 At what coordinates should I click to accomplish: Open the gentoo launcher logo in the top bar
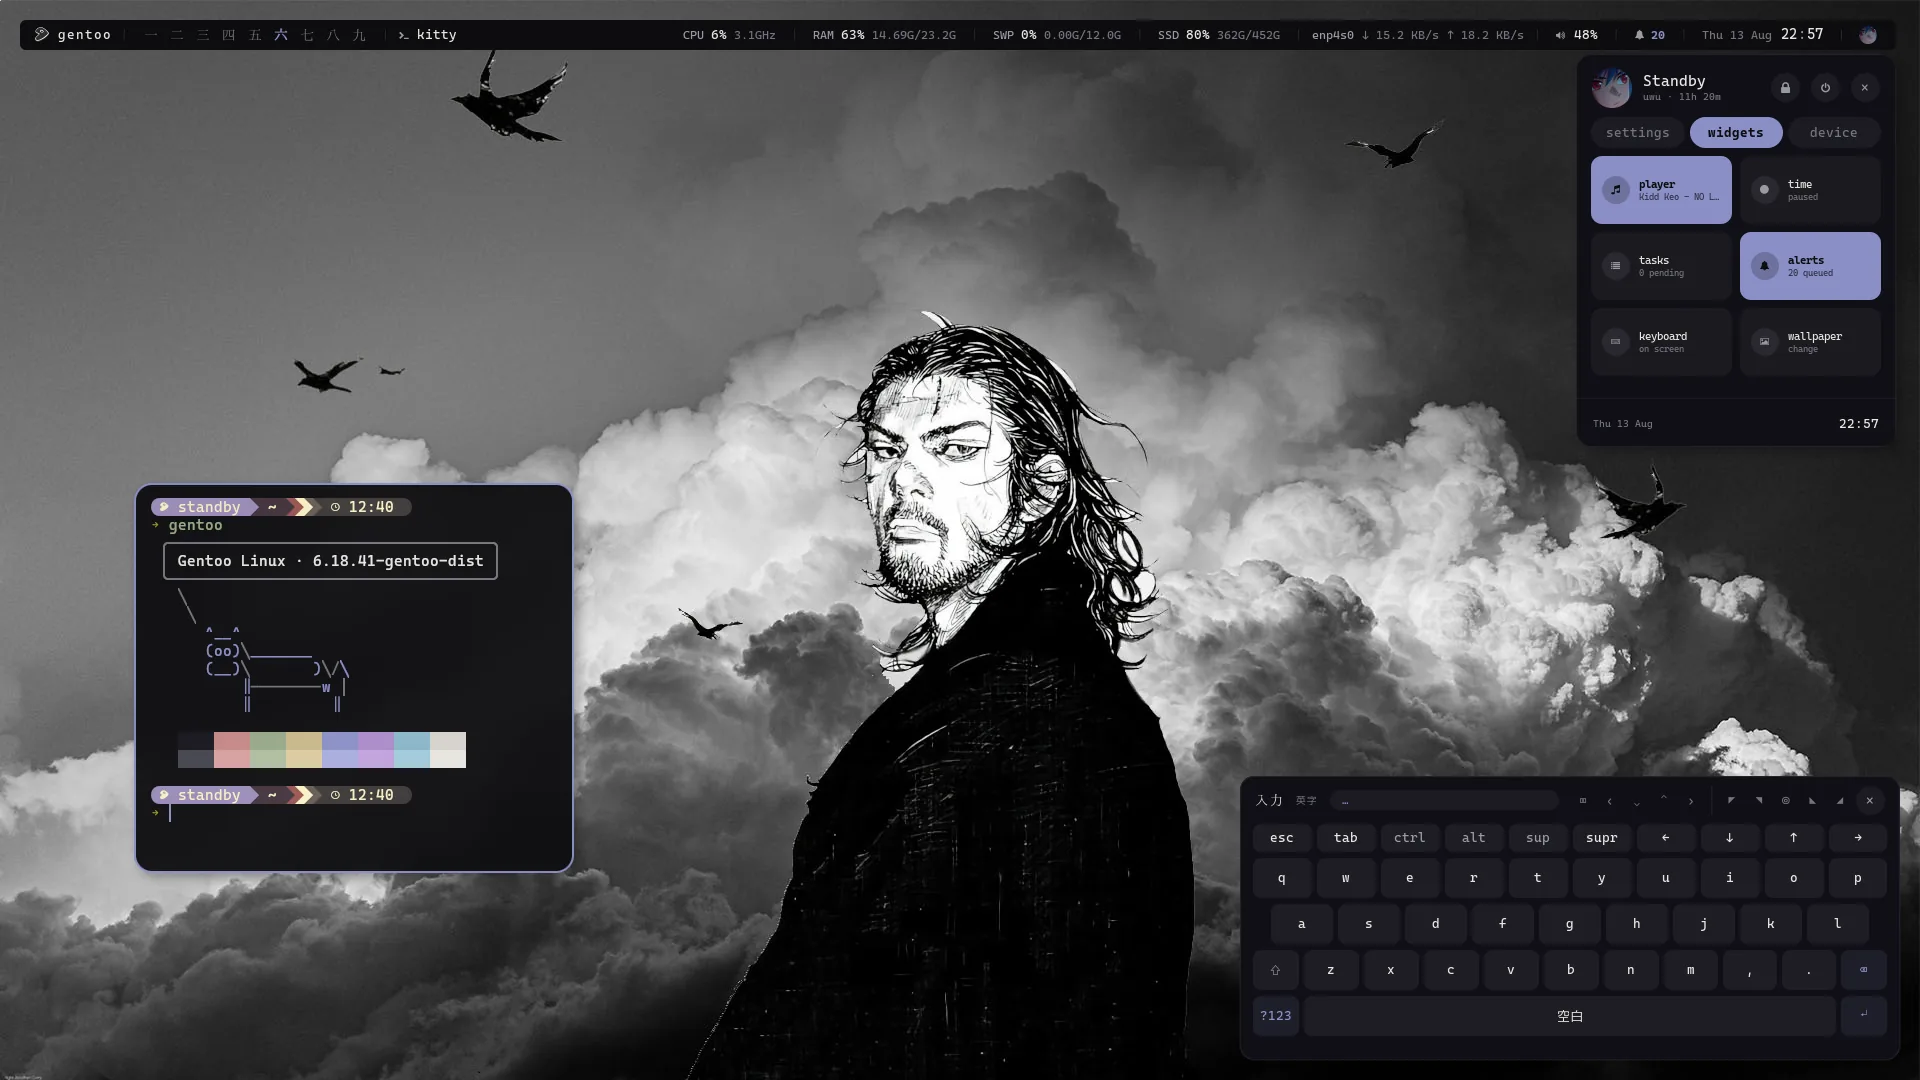tap(42, 34)
